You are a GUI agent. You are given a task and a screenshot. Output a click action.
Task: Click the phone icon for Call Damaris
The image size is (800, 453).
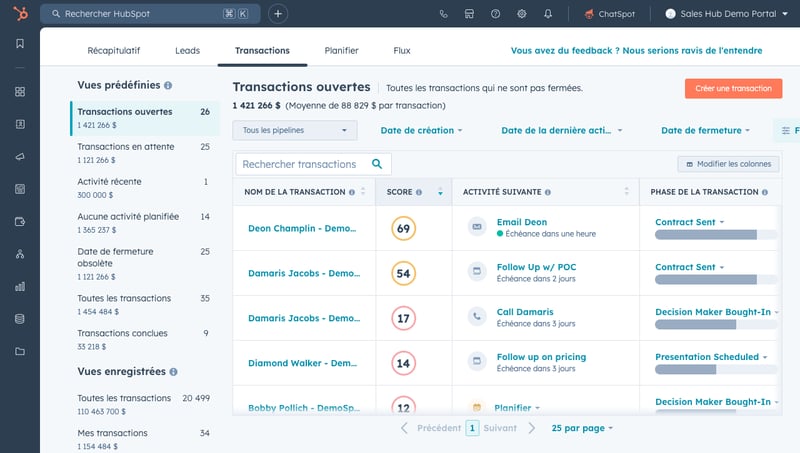click(477, 316)
